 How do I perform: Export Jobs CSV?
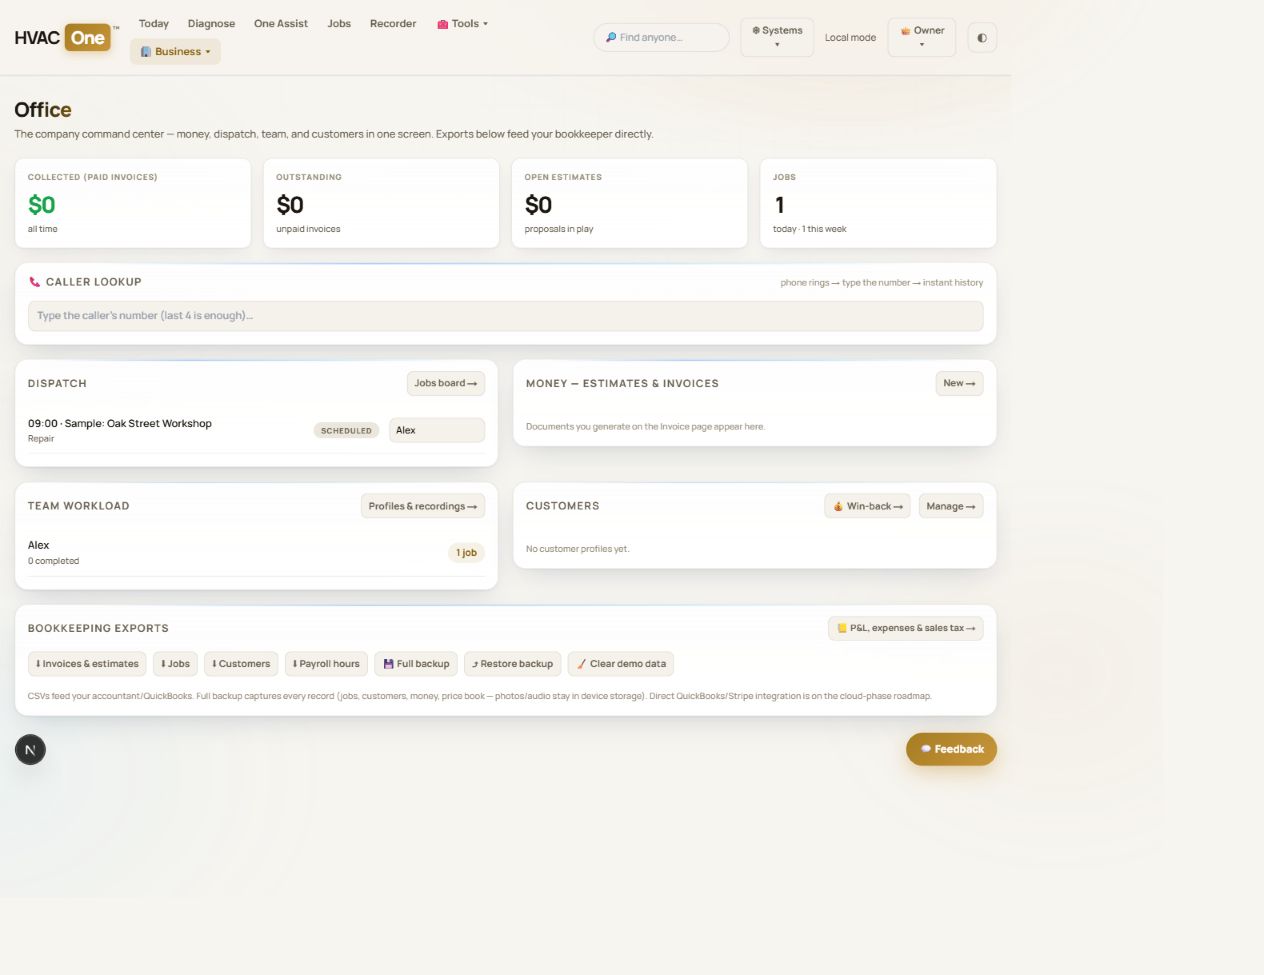[x=175, y=664]
